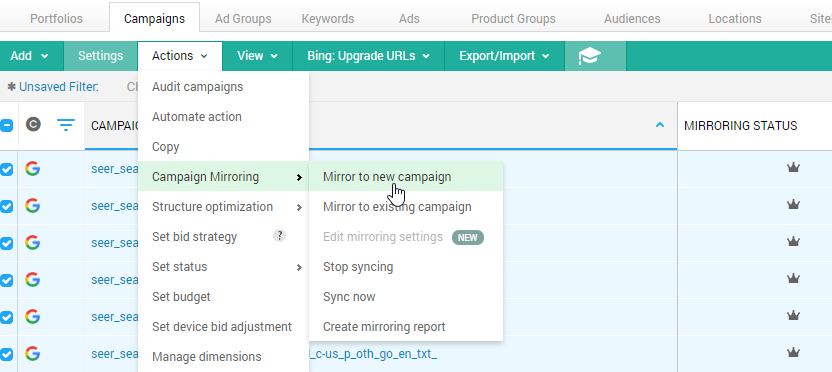Uncheck the first campaign row checkbox
This screenshot has width=832, height=372.
(x=6, y=169)
